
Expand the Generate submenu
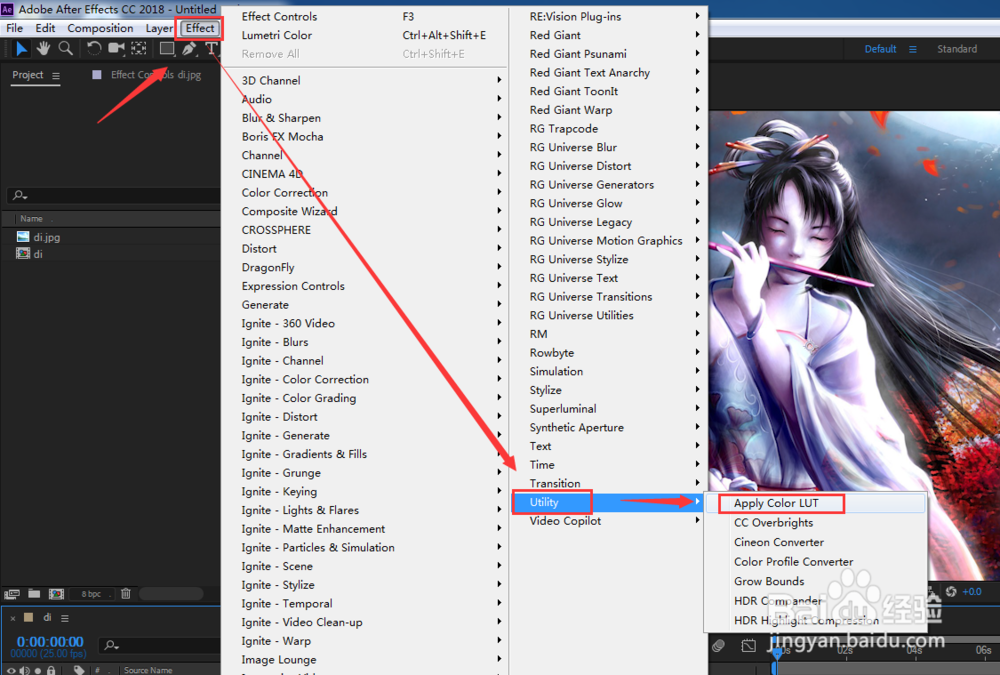(371, 305)
